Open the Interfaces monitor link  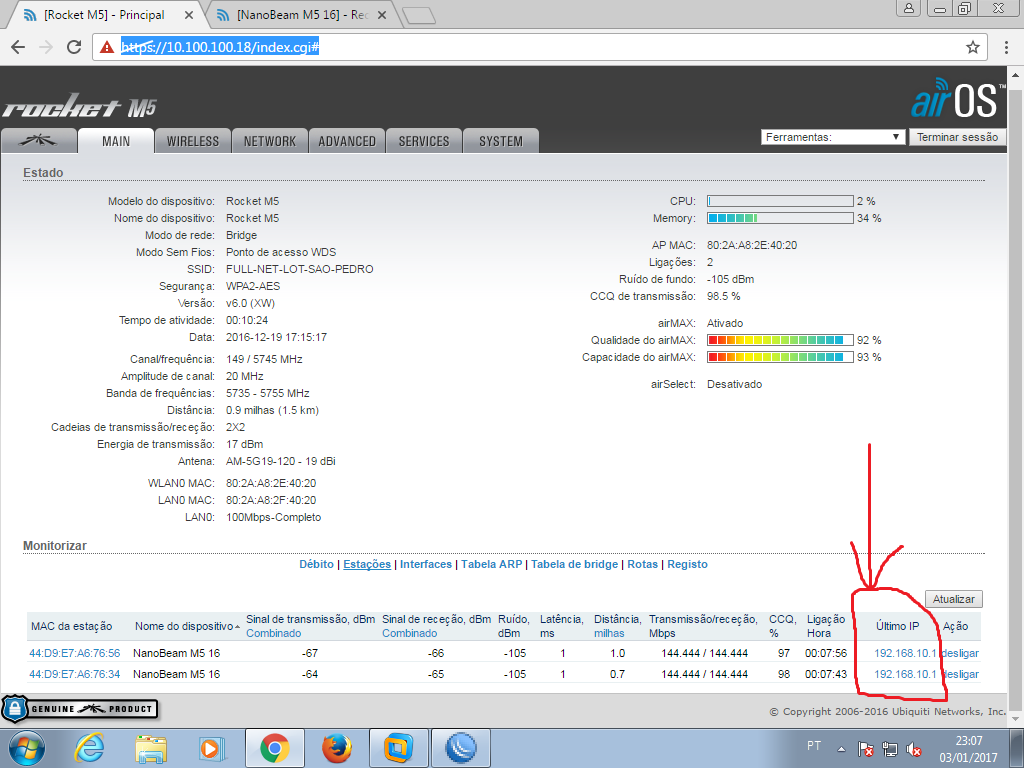click(x=426, y=564)
